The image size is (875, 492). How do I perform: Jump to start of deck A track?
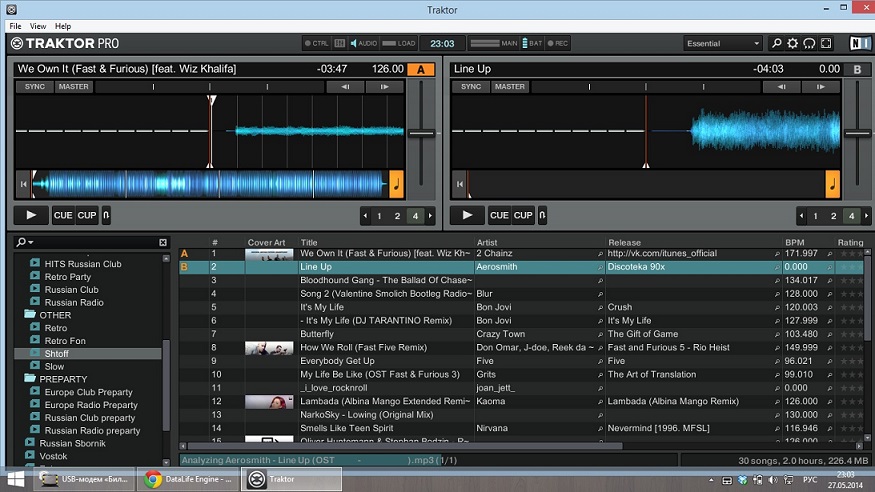point(23,184)
